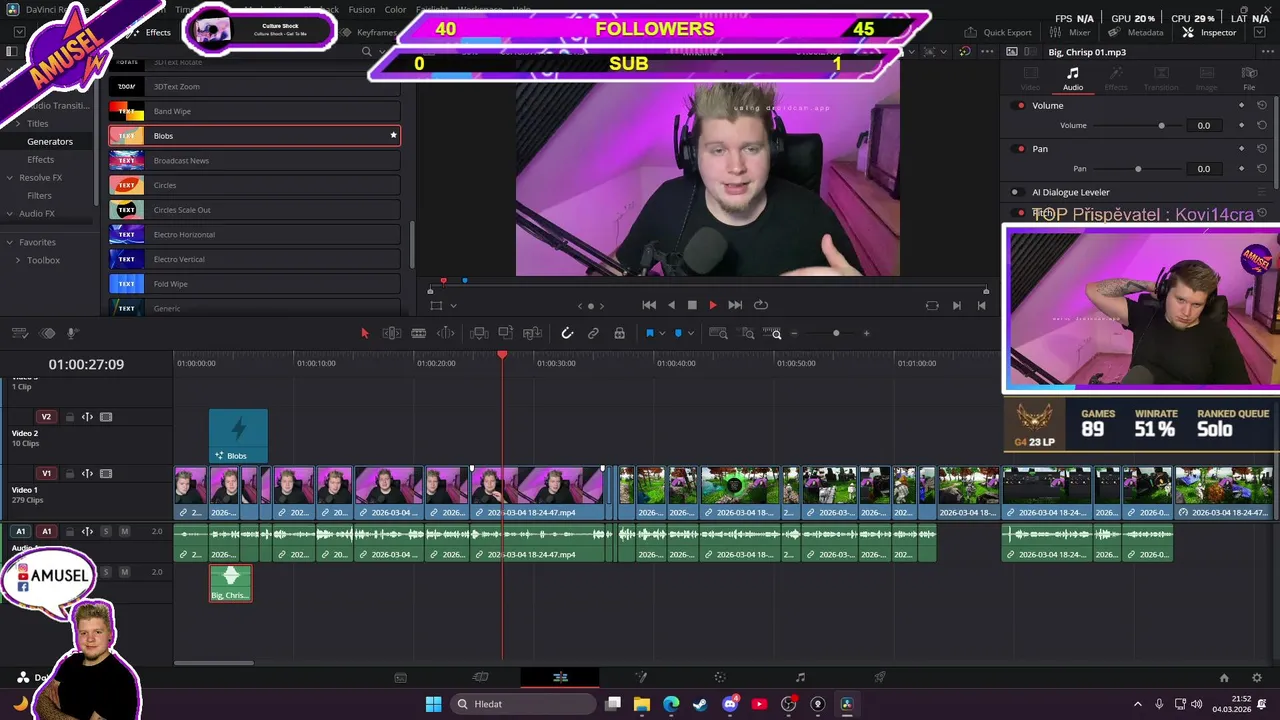Open the Inspector panel button
This screenshot has width=1280, height=720.
tap(1209, 32)
